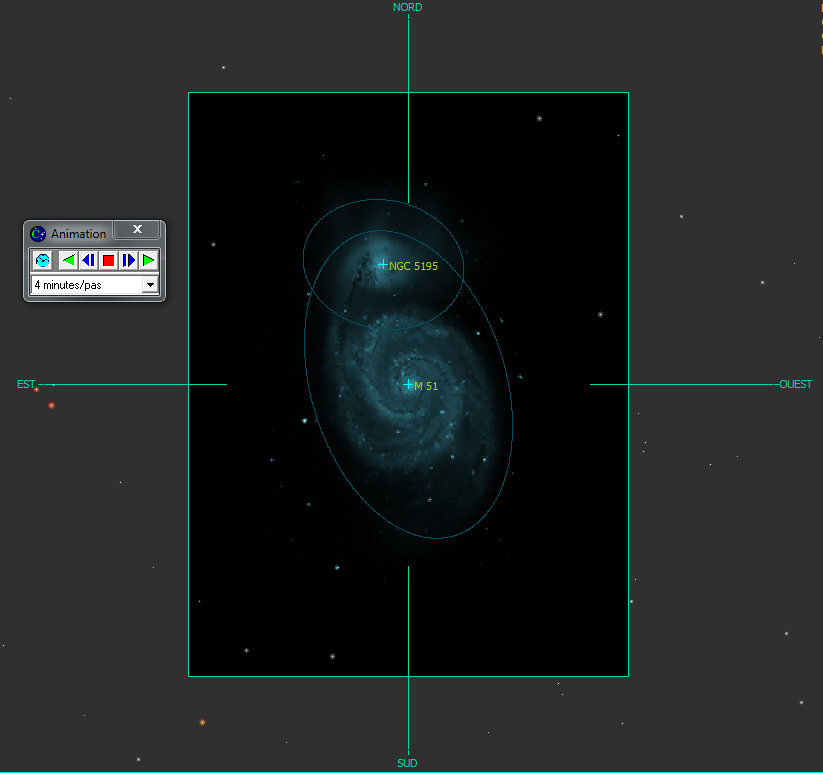This screenshot has width=823, height=773.
Task: Click the Animation panel's app icon
Action: (x=38, y=234)
